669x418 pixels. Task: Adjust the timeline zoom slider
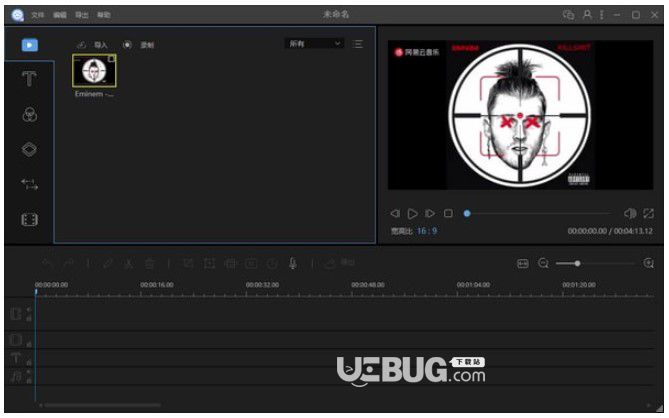[x=577, y=264]
